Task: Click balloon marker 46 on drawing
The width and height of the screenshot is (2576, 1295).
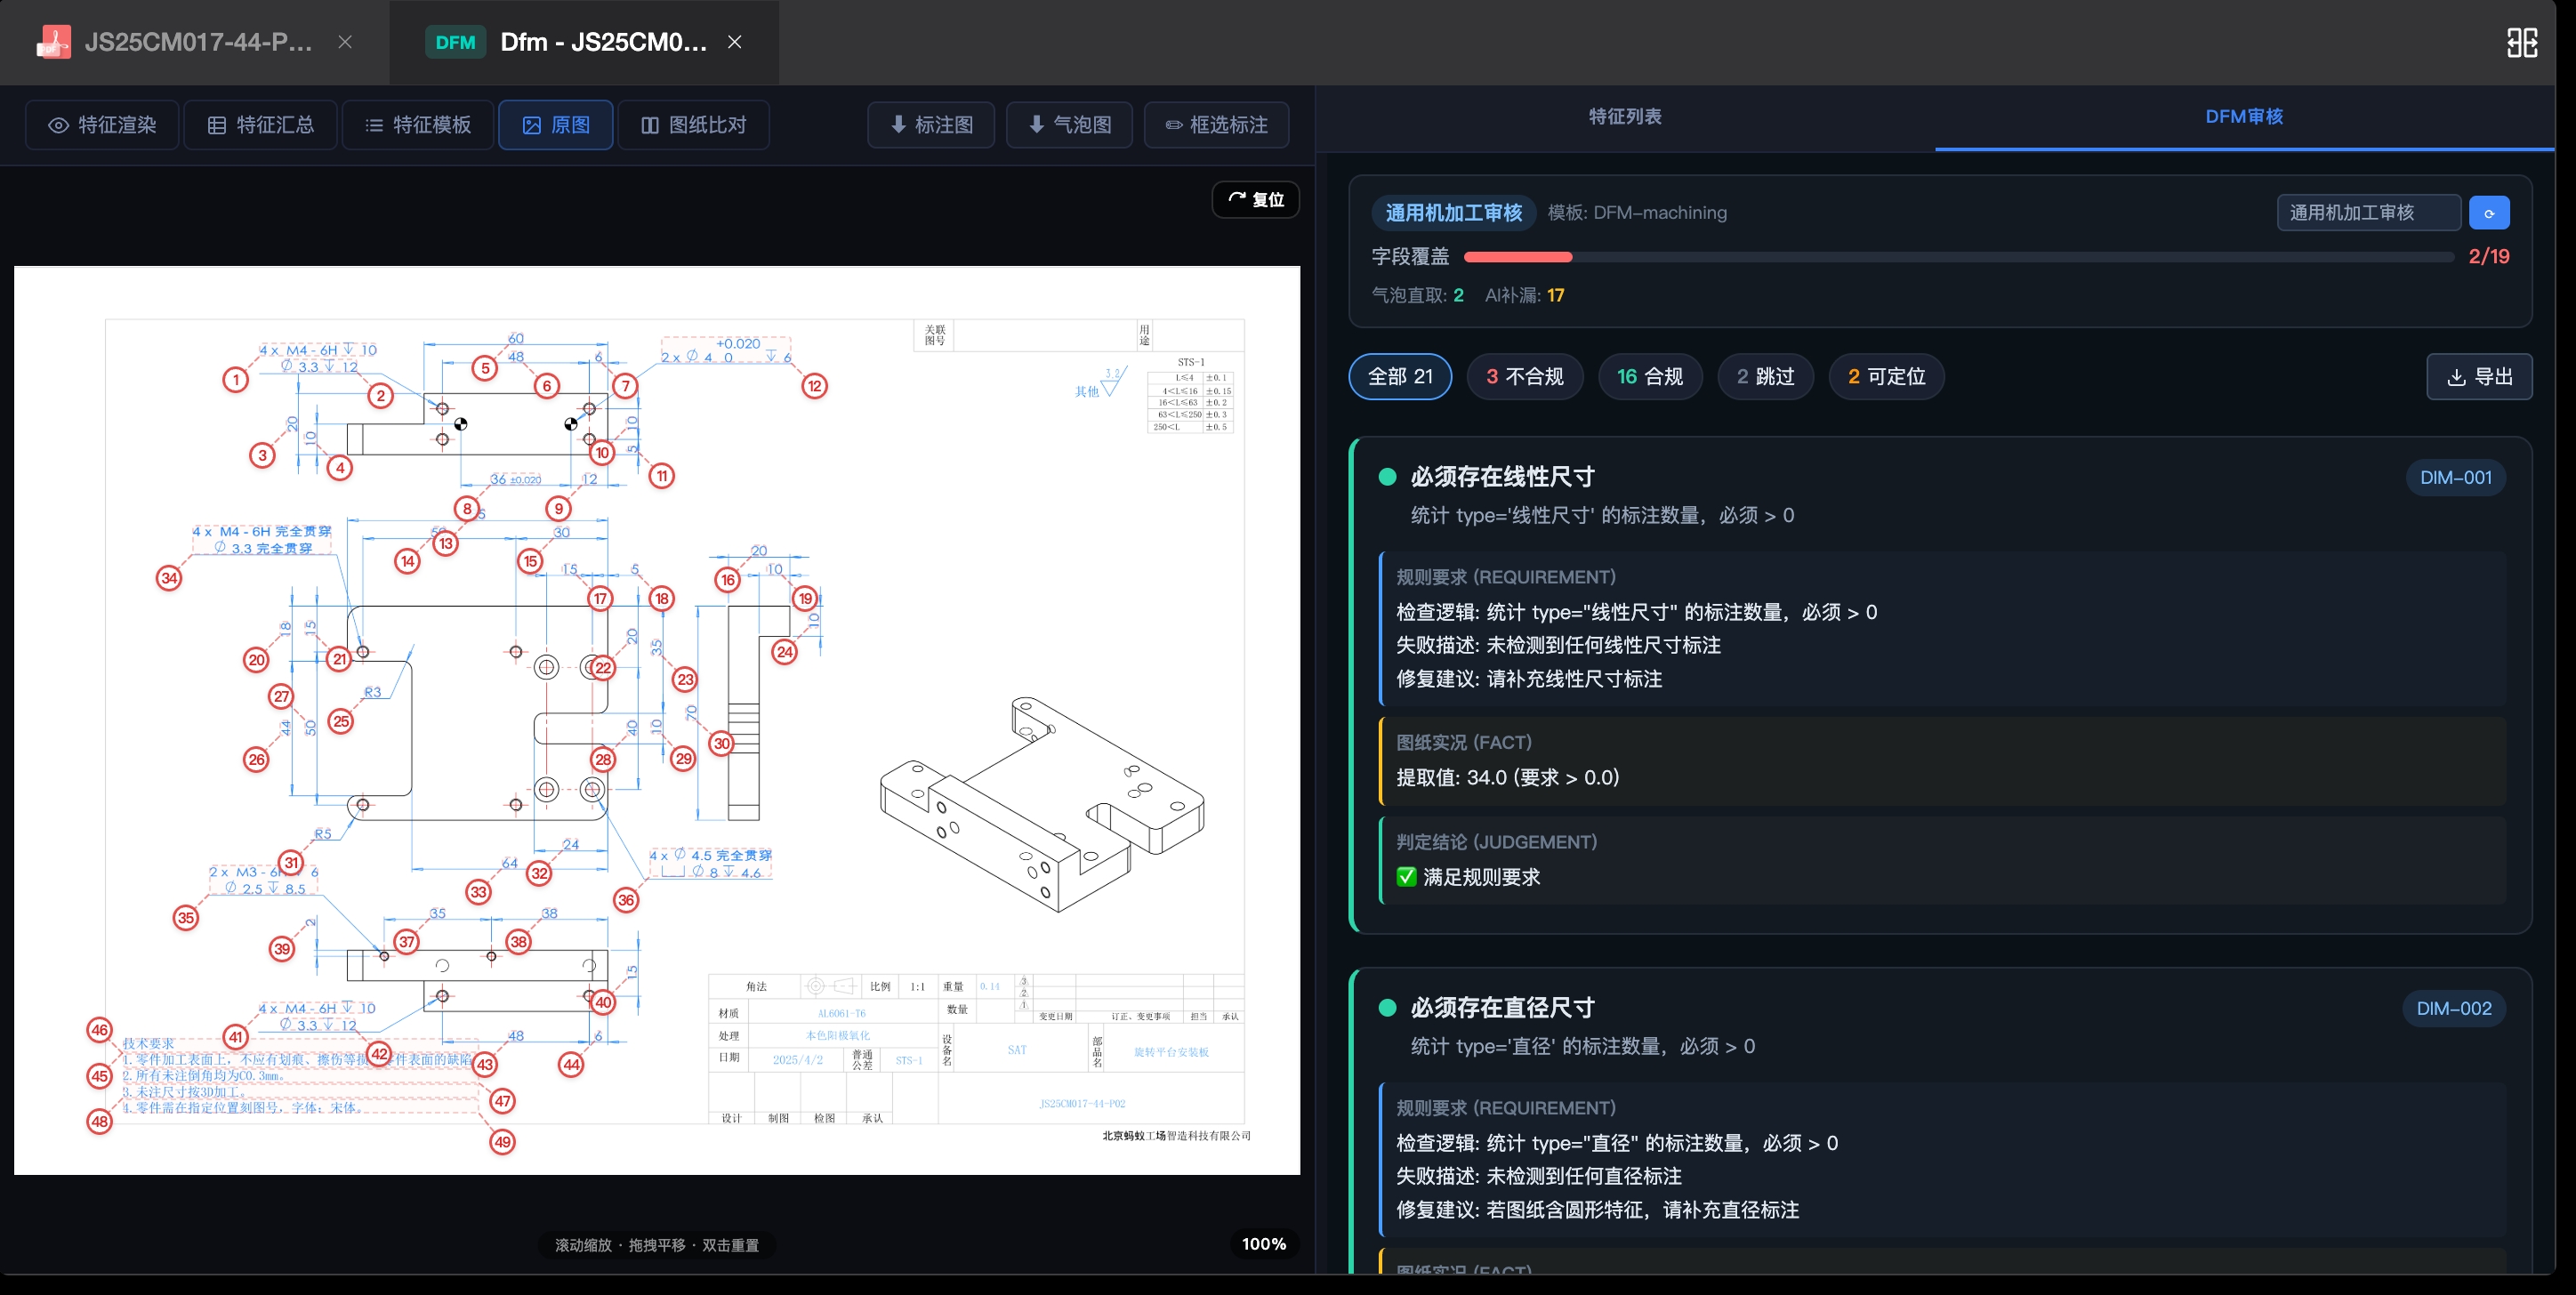Action: point(100,1030)
